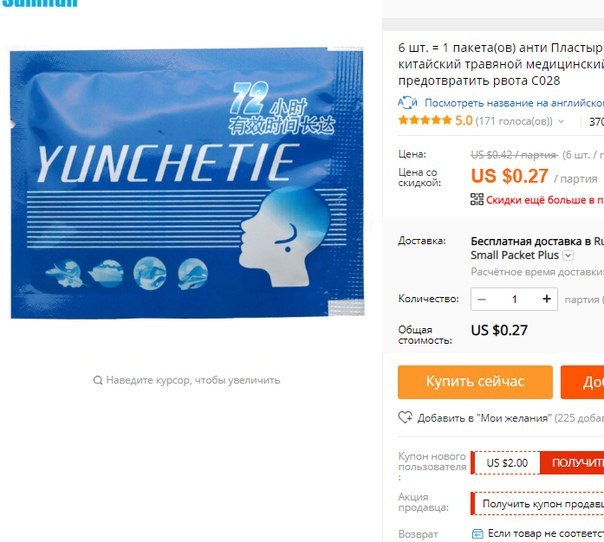The width and height of the screenshot is (604, 542).
Task: Click the translate icon beside the product title
Action: [408, 103]
